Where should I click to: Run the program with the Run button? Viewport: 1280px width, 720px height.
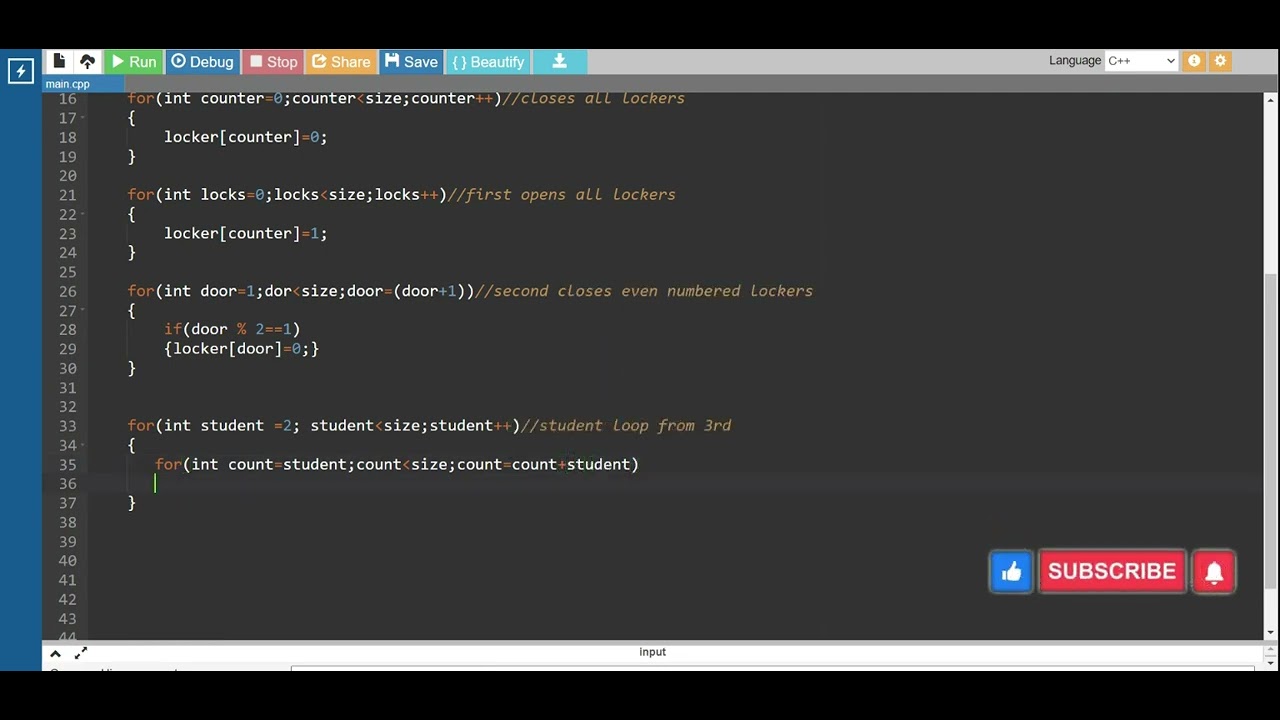point(133,62)
